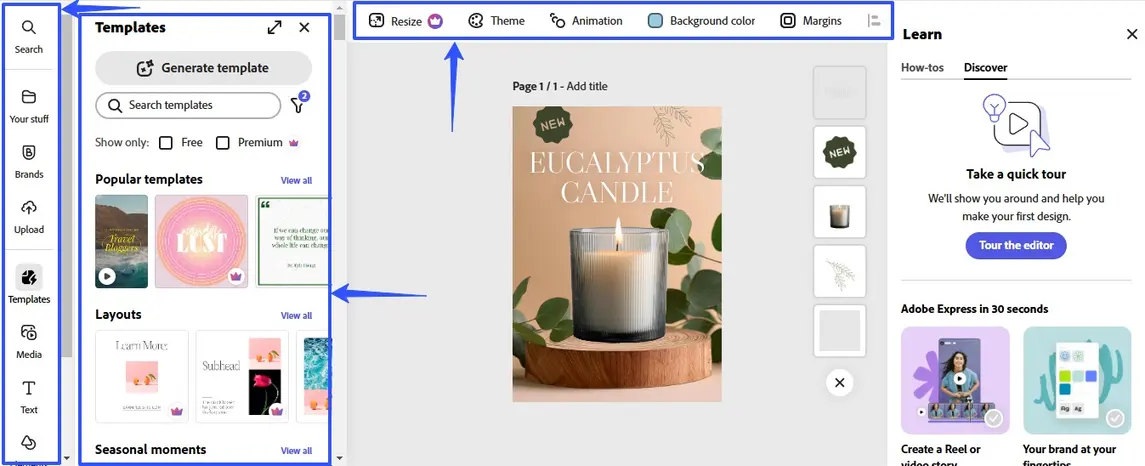Open Your stuff folder icon
1145x466 pixels.
pos(29,97)
